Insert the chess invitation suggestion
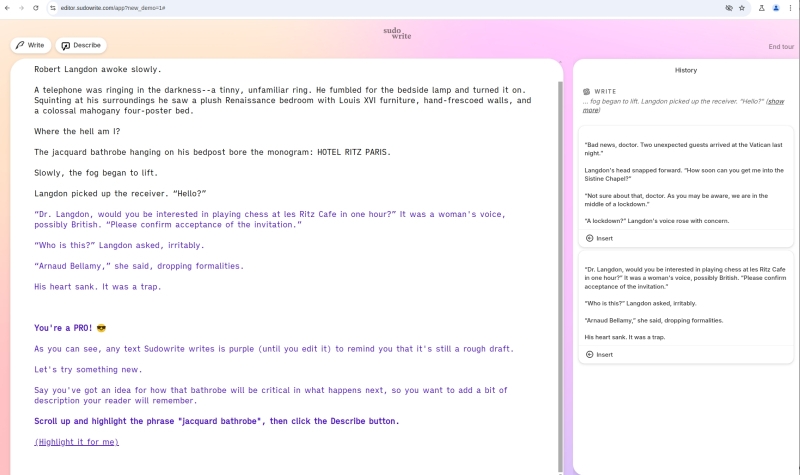 coord(599,354)
